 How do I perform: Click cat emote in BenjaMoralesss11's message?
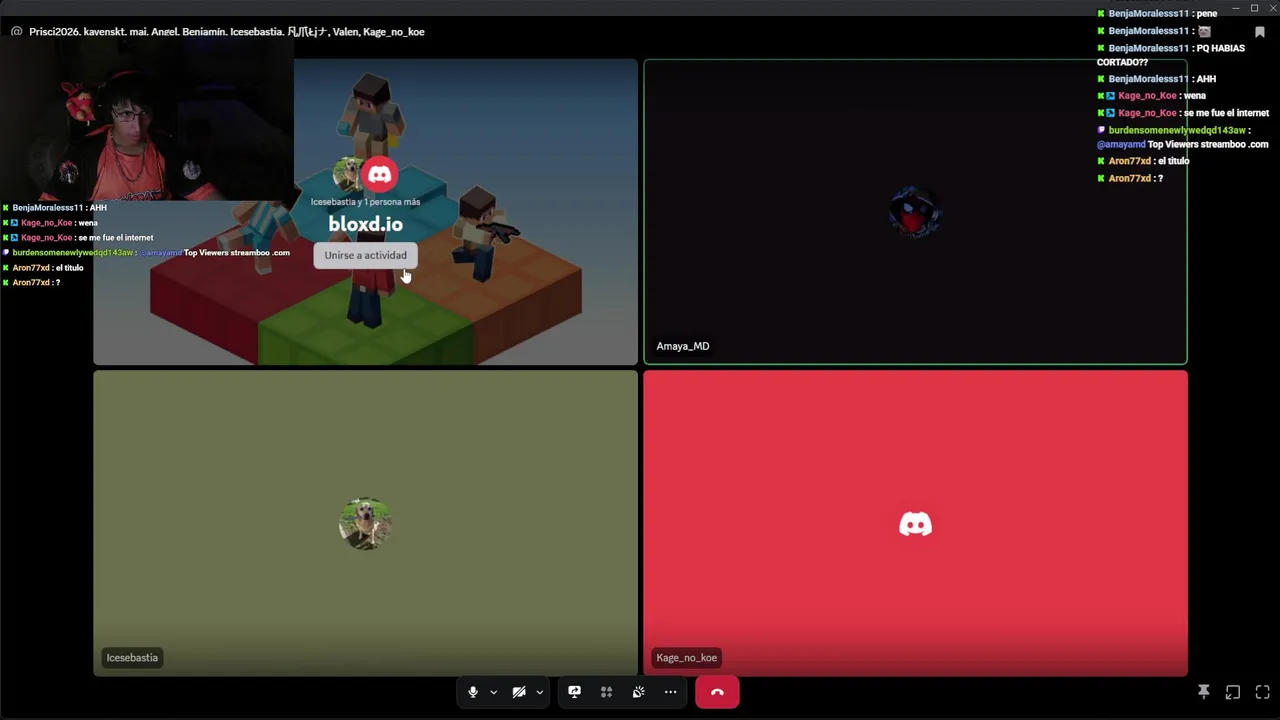click(x=1204, y=31)
